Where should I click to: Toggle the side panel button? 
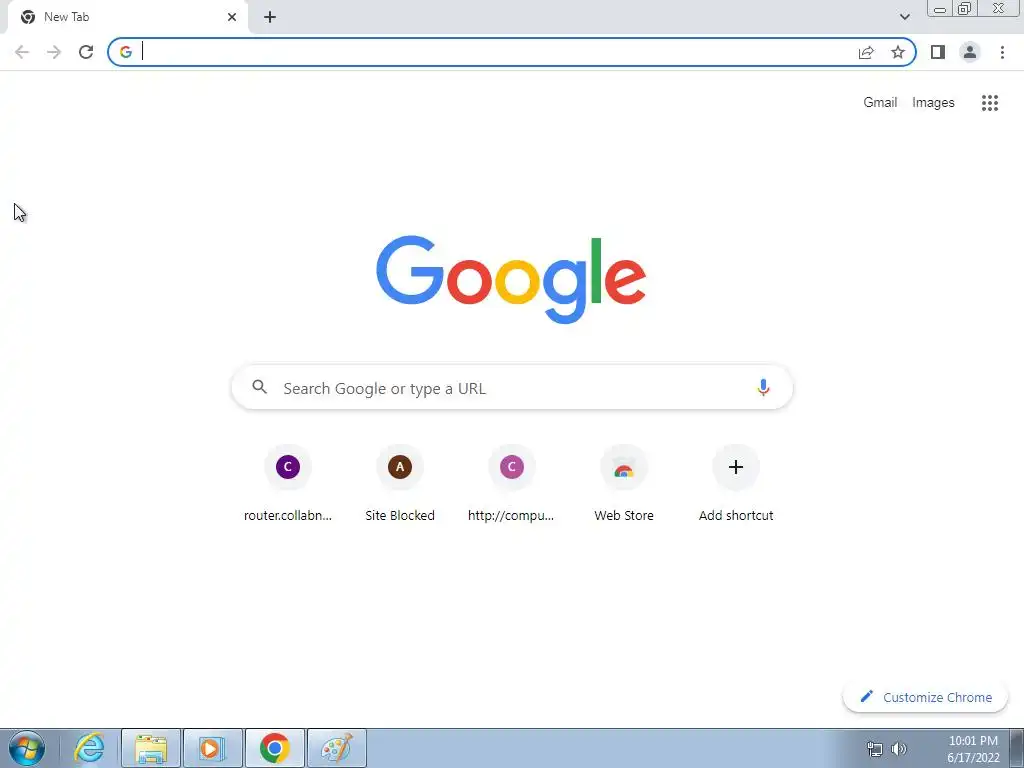(x=938, y=52)
